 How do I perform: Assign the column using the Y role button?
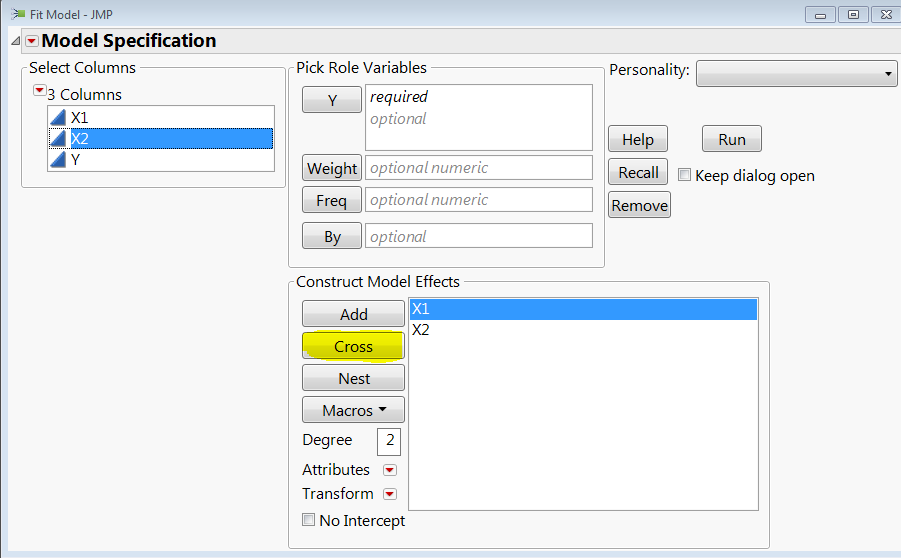tap(332, 100)
